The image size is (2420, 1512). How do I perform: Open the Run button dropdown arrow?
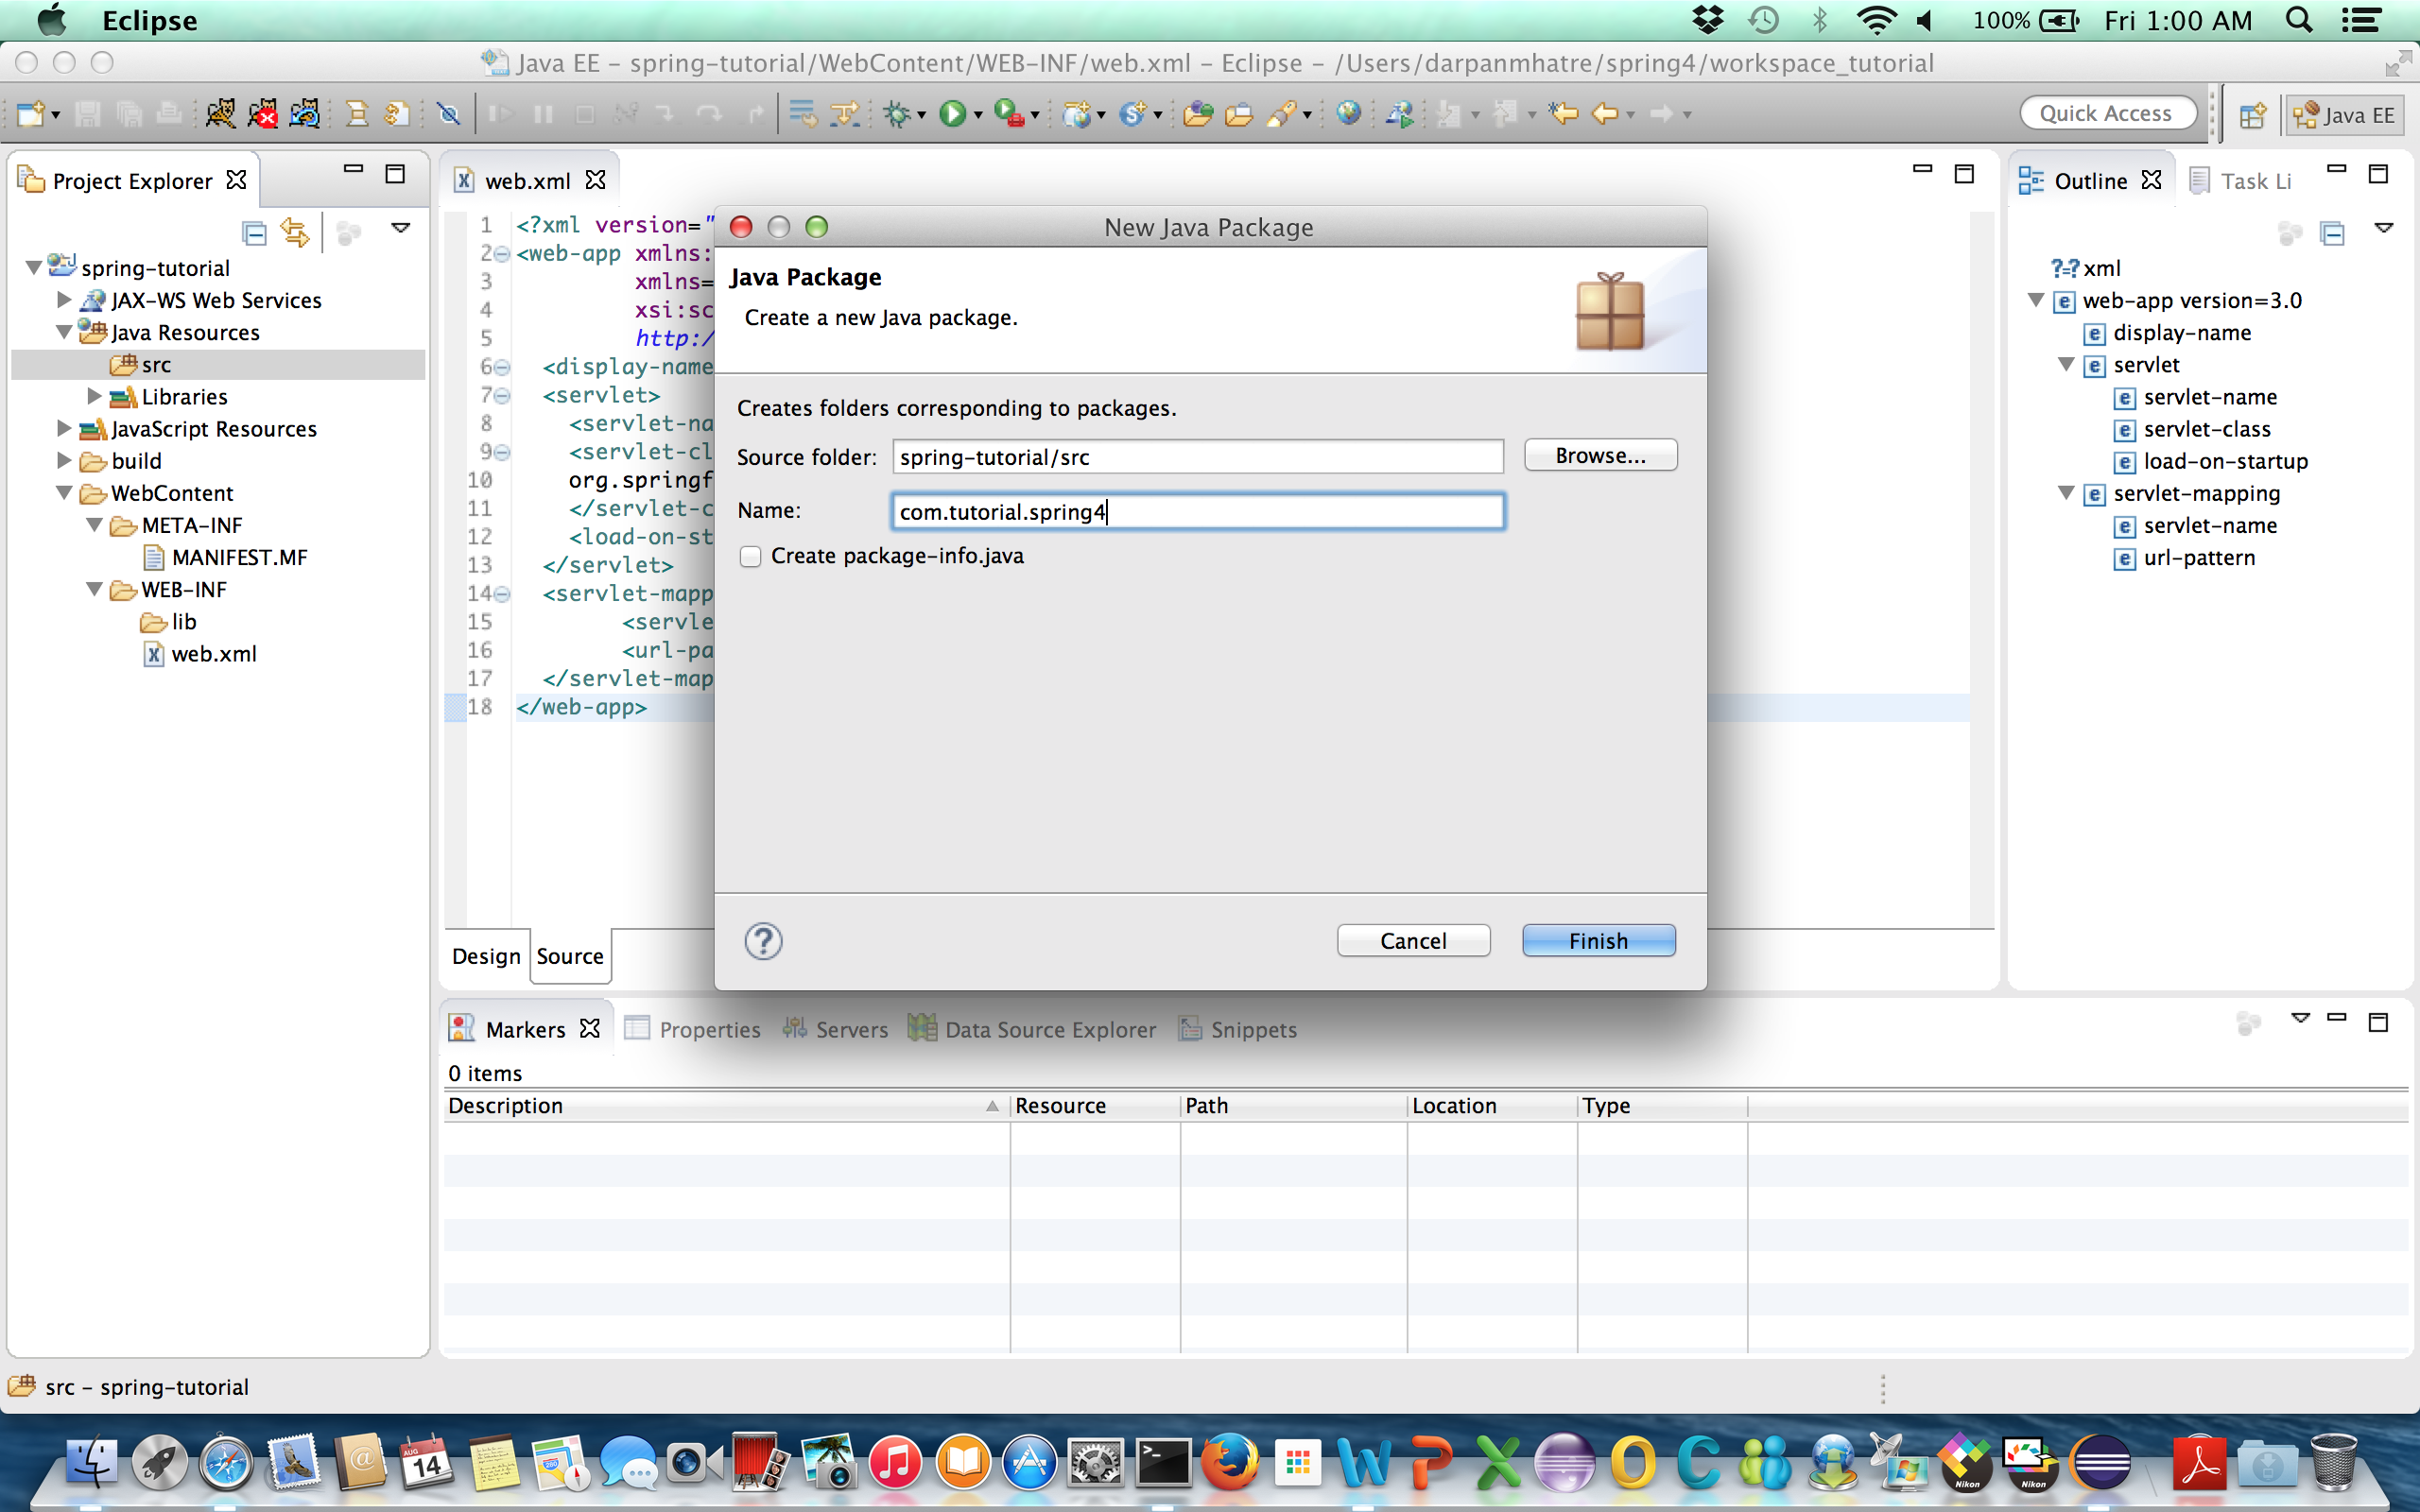point(978,116)
